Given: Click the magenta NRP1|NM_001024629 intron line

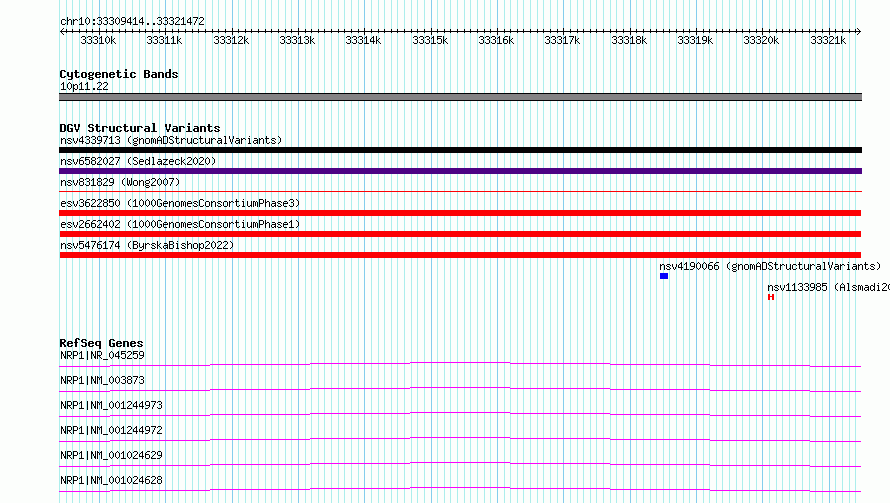Looking at the screenshot, I should [460, 464].
